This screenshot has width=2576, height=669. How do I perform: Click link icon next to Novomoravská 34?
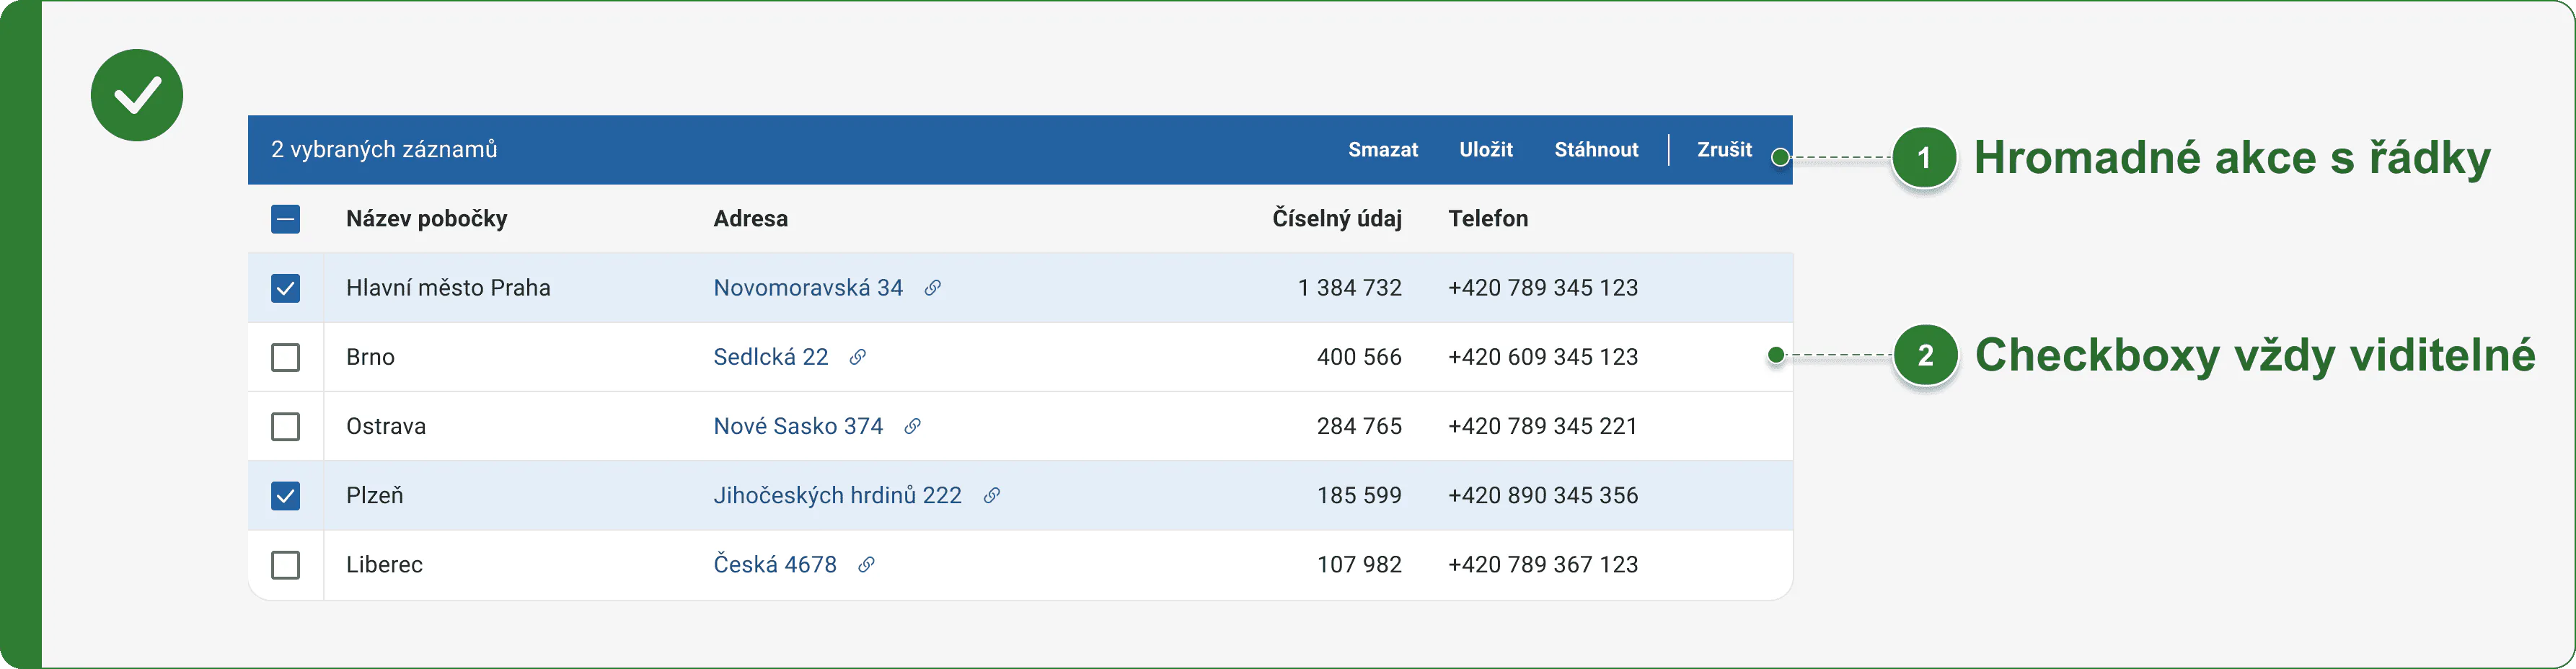coord(932,288)
